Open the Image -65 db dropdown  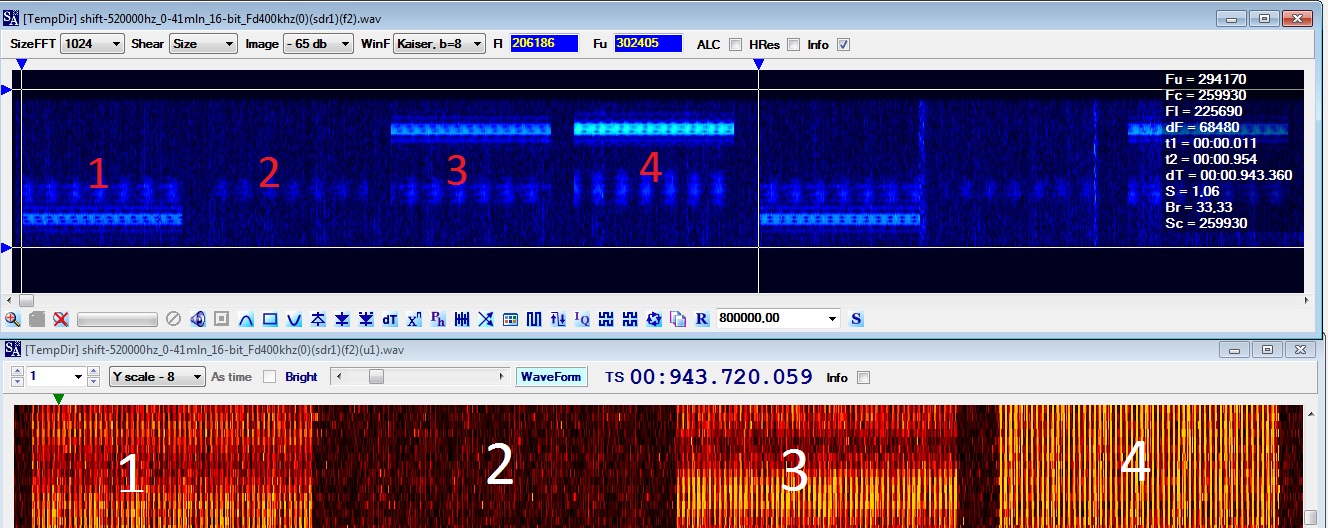(x=318, y=44)
